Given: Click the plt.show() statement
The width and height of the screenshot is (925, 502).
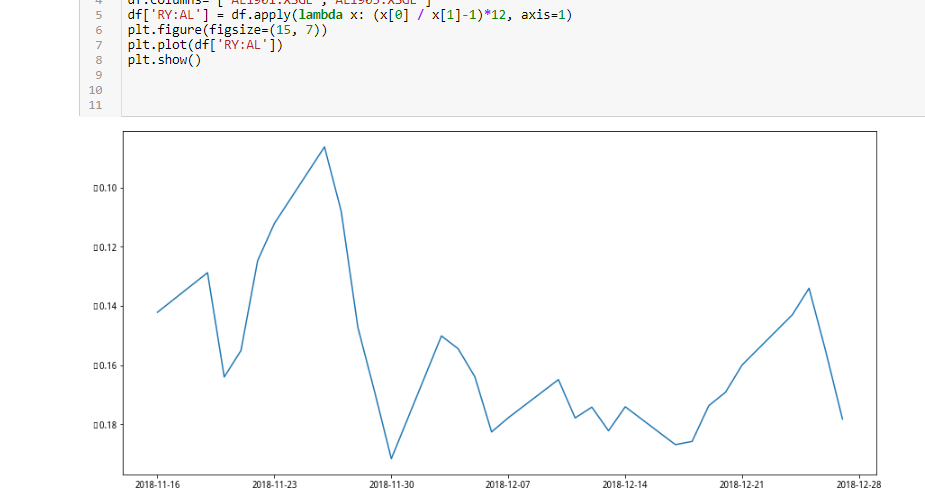Looking at the screenshot, I should point(164,60).
